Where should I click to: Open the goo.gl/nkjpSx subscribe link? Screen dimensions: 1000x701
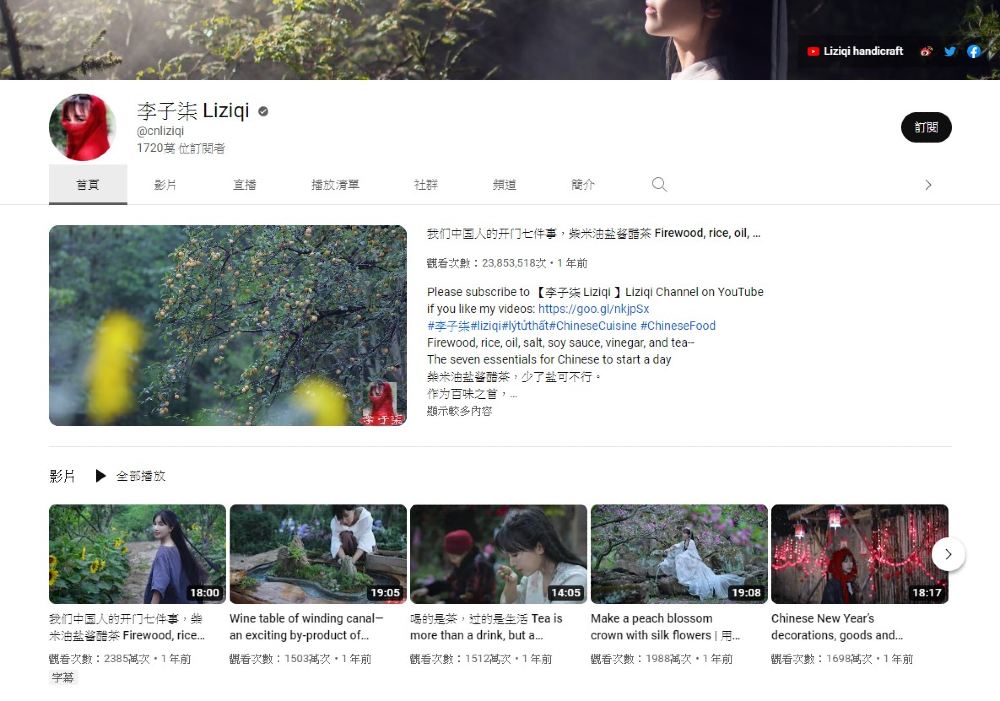pyautogui.click(x=593, y=309)
